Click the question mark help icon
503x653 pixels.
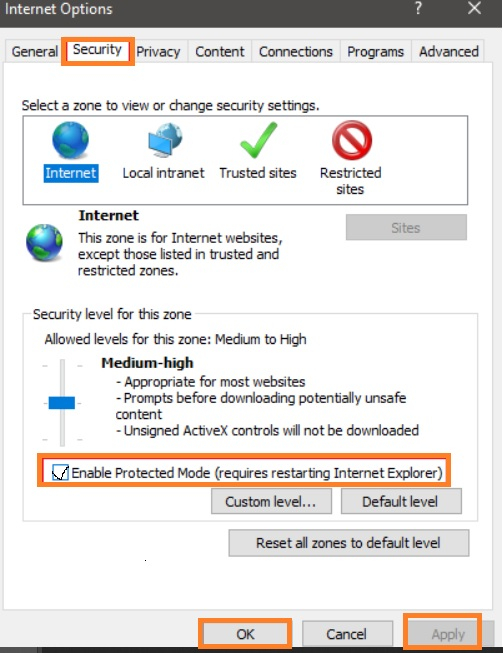coord(418,8)
